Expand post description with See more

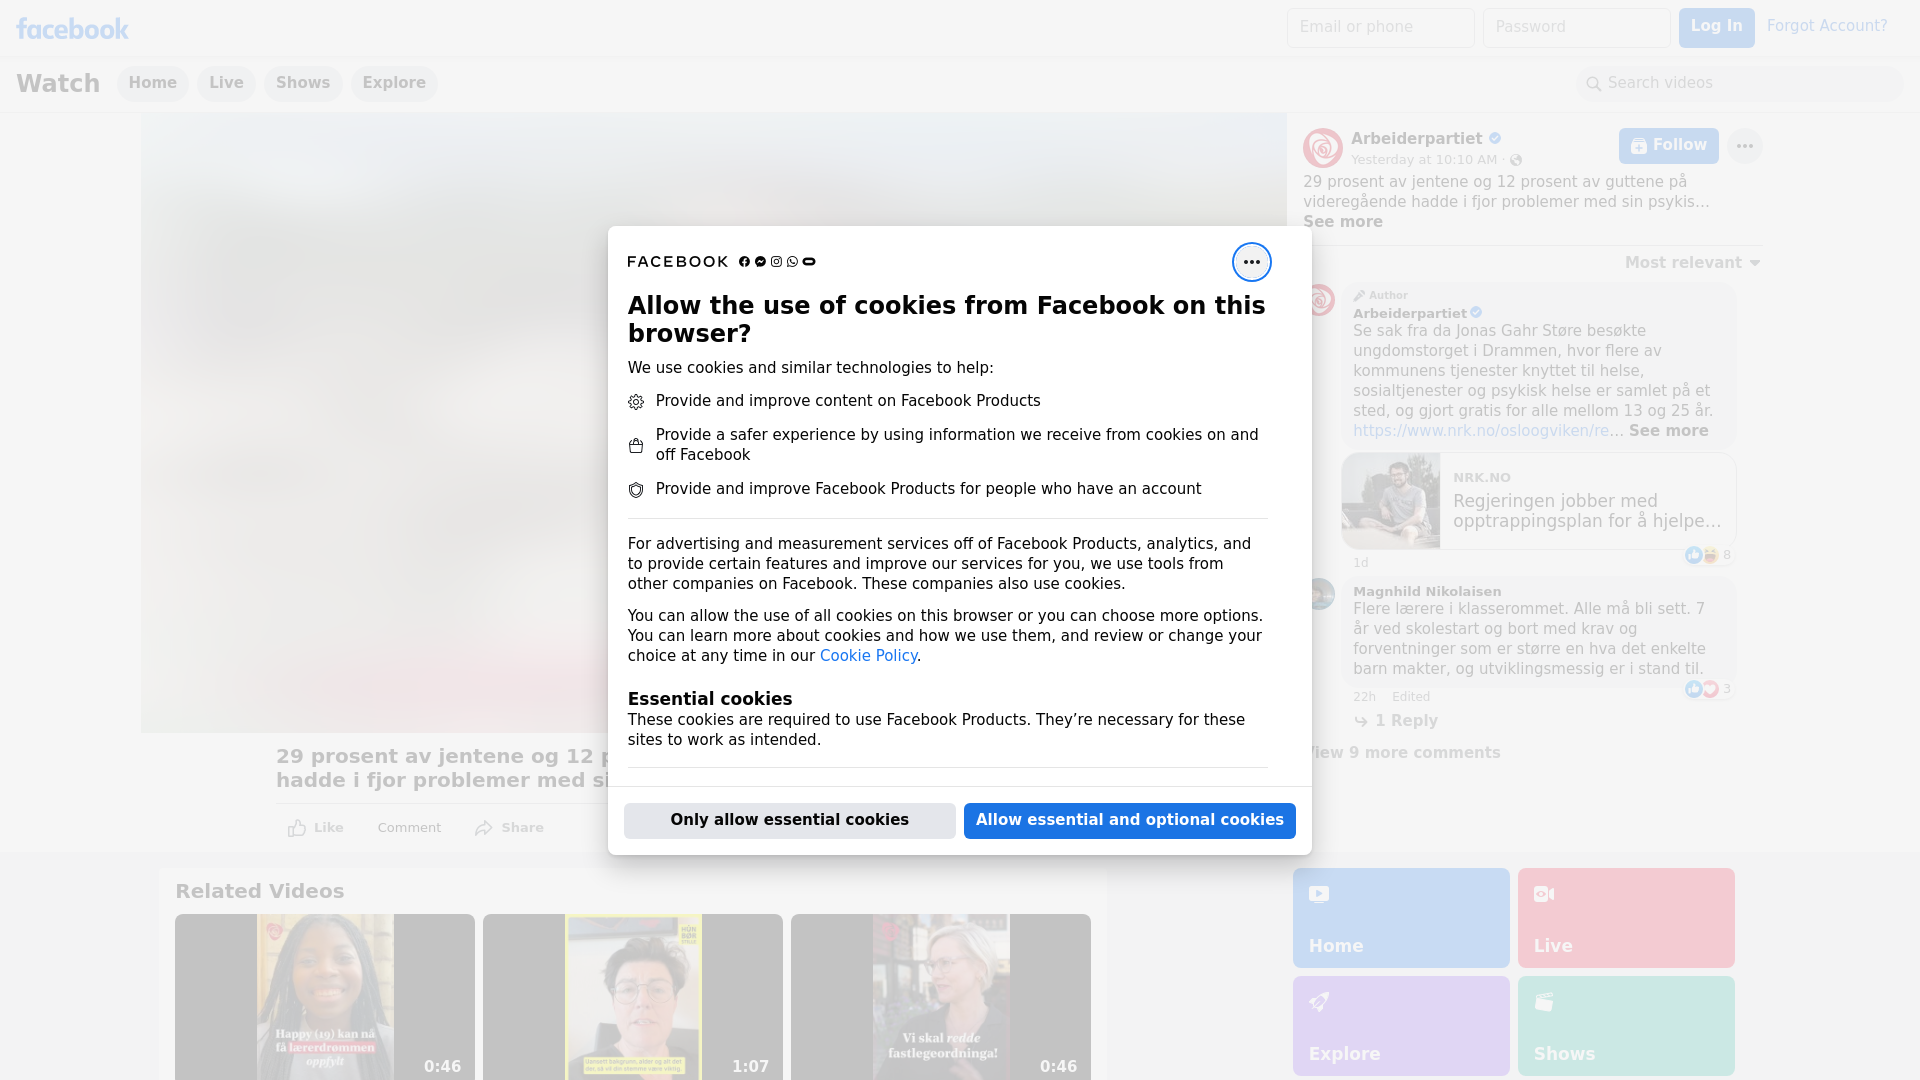(x=1342, y=222)
